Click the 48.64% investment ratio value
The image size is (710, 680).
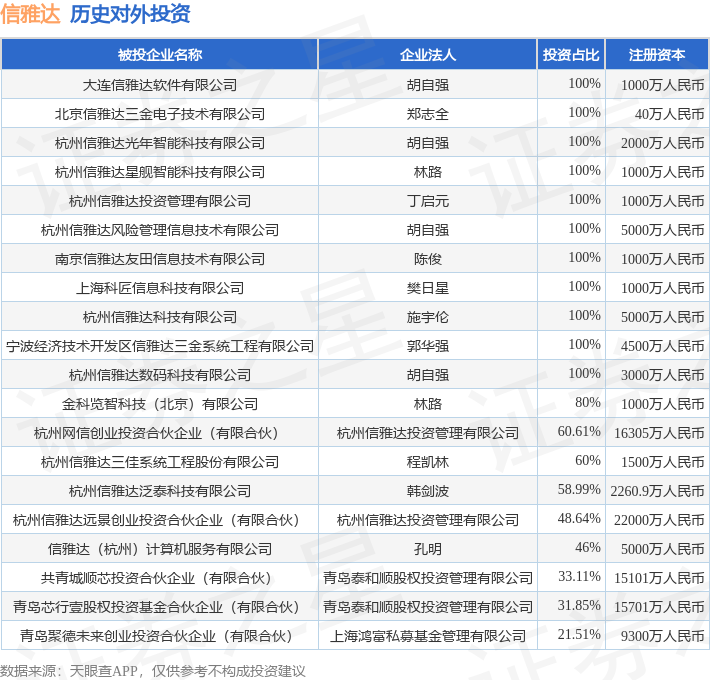coord(579,518)
